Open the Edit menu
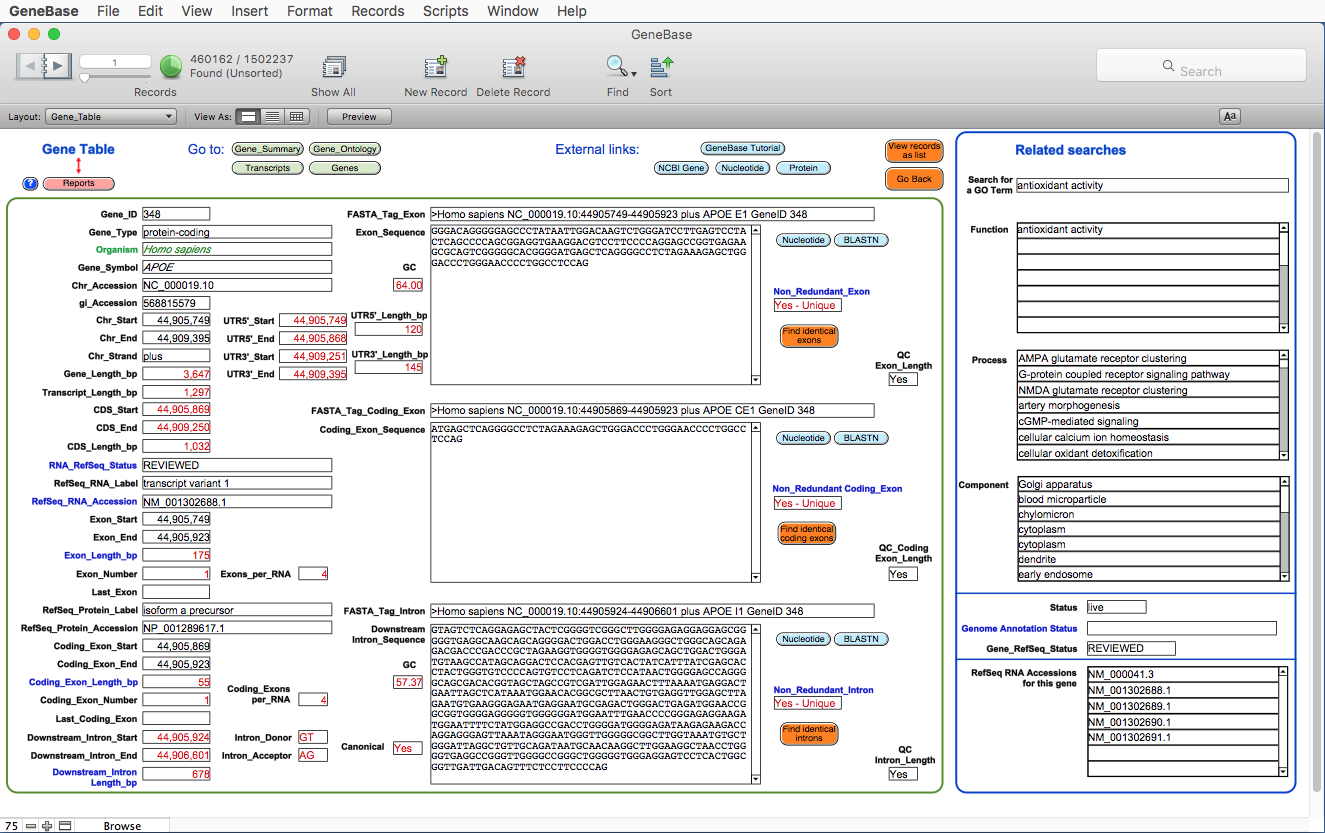1325x833 pixels. pos(150,11)
